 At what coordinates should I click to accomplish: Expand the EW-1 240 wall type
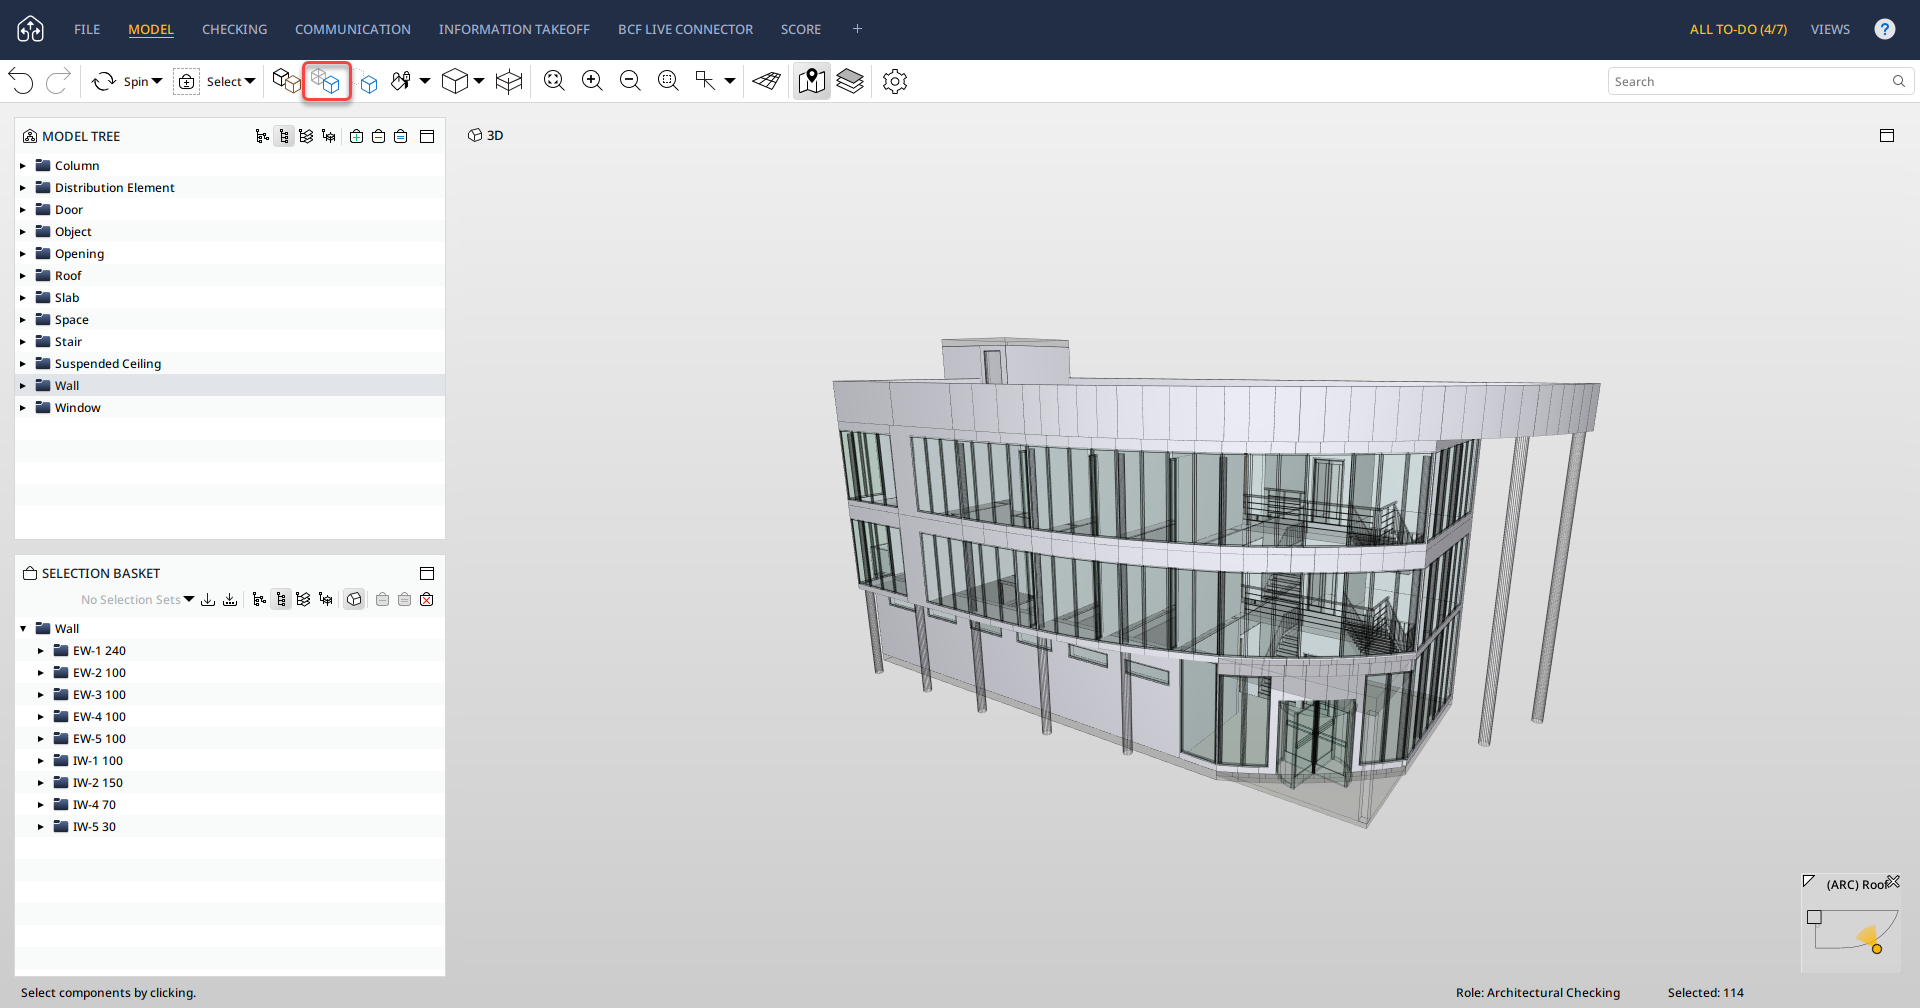pyautogui.click(x=41, y=651)
